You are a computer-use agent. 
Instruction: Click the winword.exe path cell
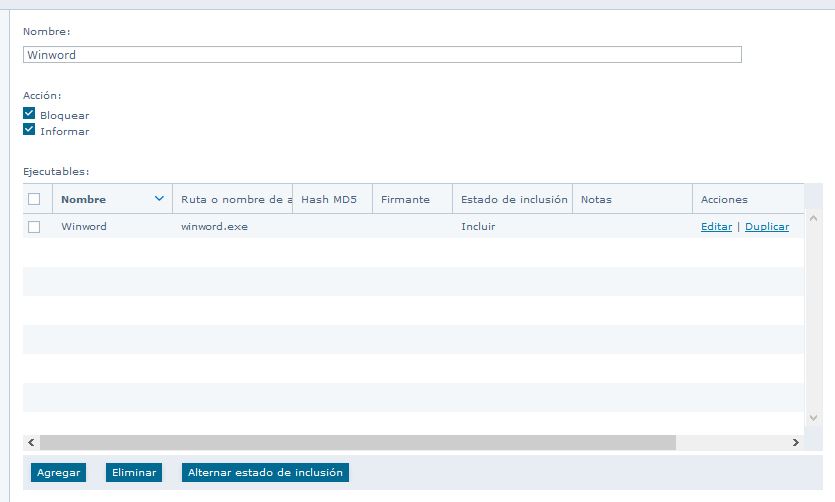[x=214, y=226]
